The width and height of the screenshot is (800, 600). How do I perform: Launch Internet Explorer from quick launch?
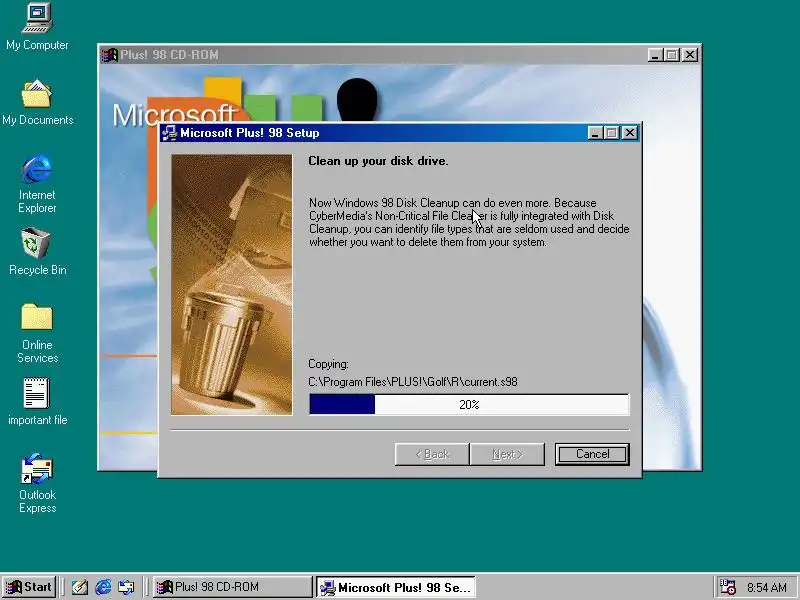tap(103, 587)
